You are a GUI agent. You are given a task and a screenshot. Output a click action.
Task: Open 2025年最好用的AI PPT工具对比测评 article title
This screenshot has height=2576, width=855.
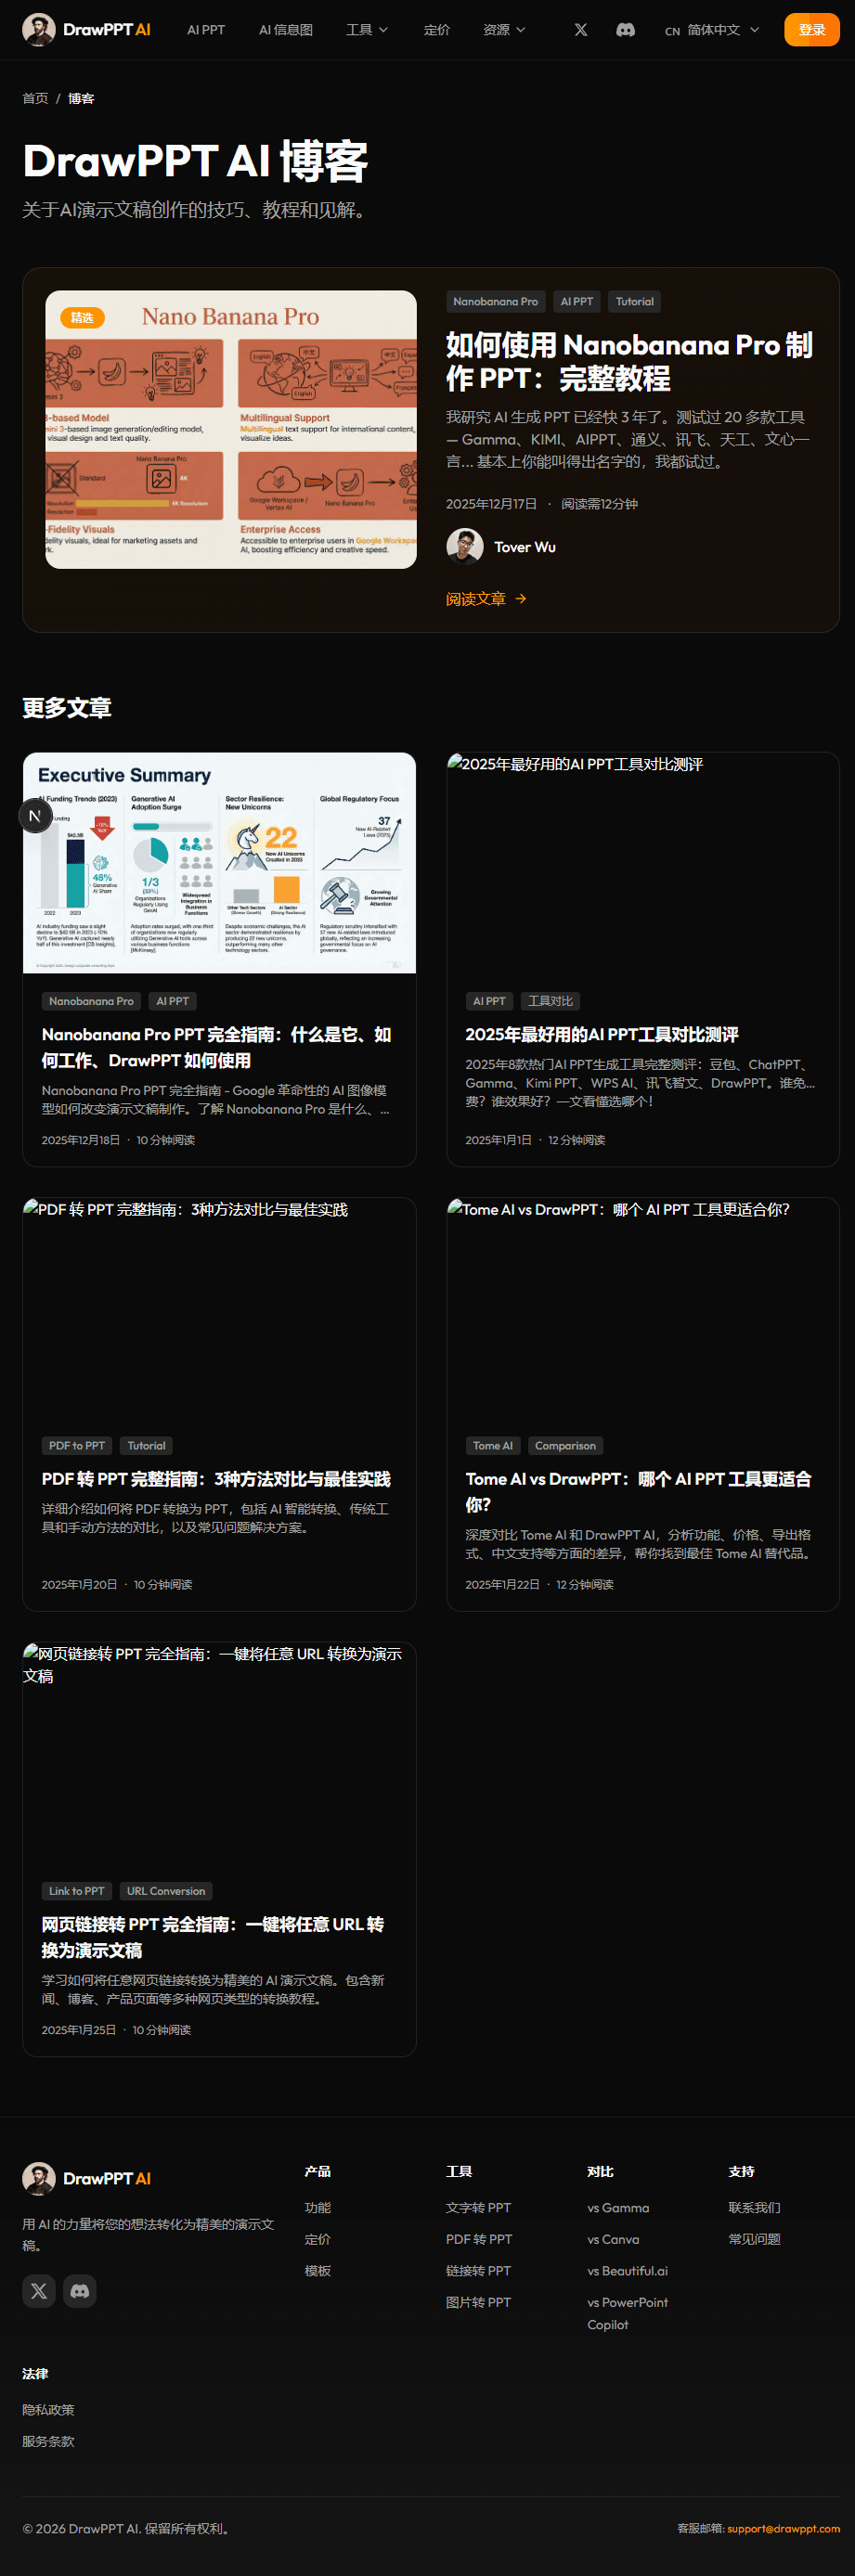point(602,1034)
